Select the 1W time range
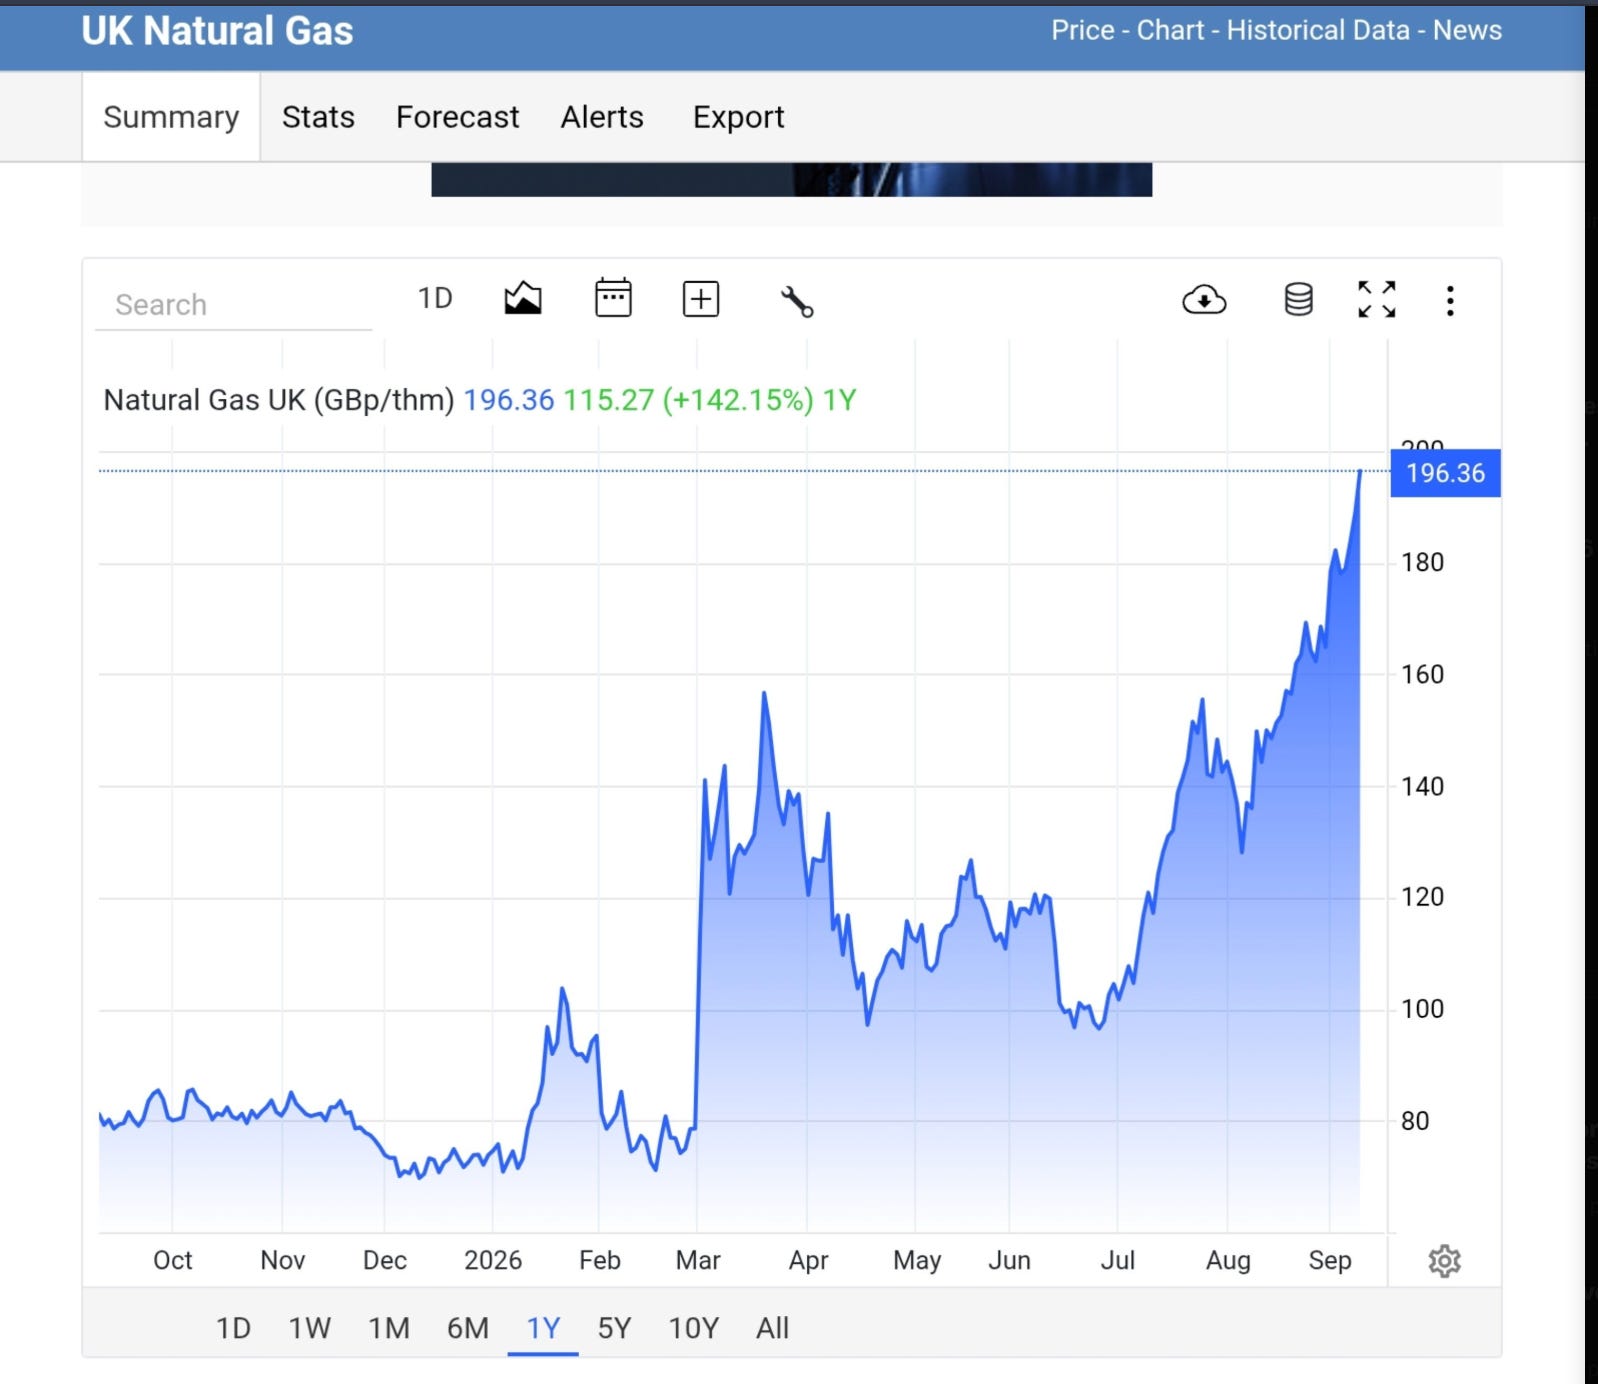Screen dimensions: 1598x1384 click(x=309, y=1328)
